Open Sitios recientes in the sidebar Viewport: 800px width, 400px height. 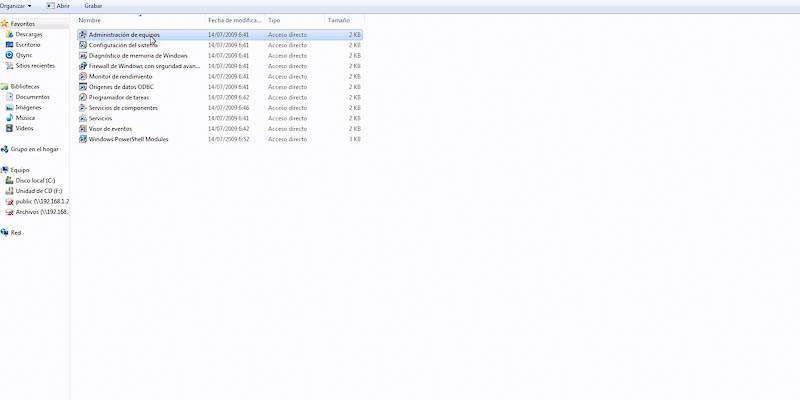[35, 66]
